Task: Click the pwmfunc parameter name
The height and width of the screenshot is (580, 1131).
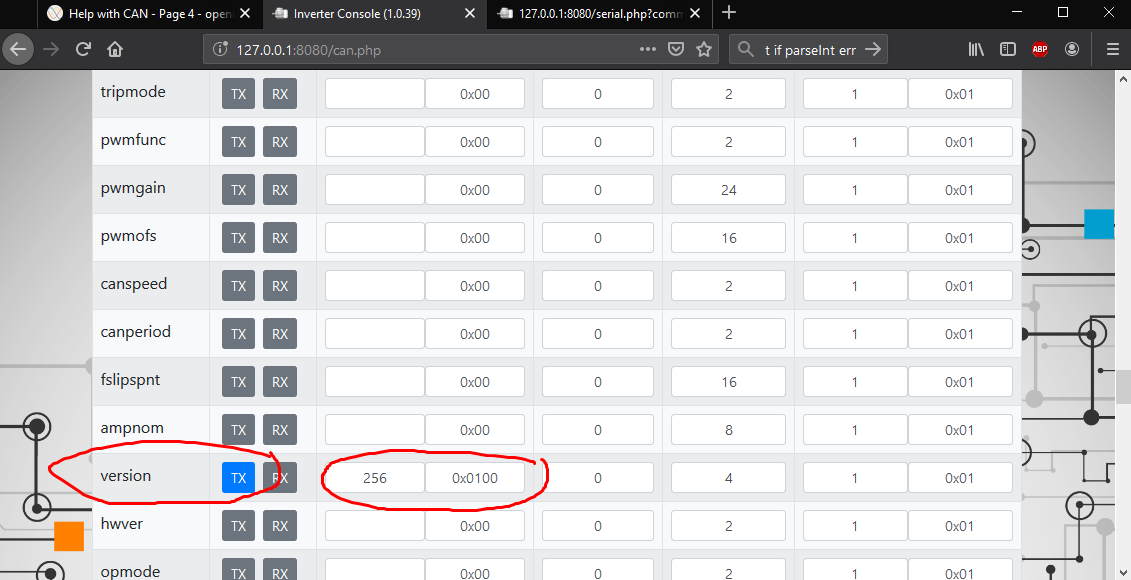Action: pyautogui.click(x=133, y=140)
